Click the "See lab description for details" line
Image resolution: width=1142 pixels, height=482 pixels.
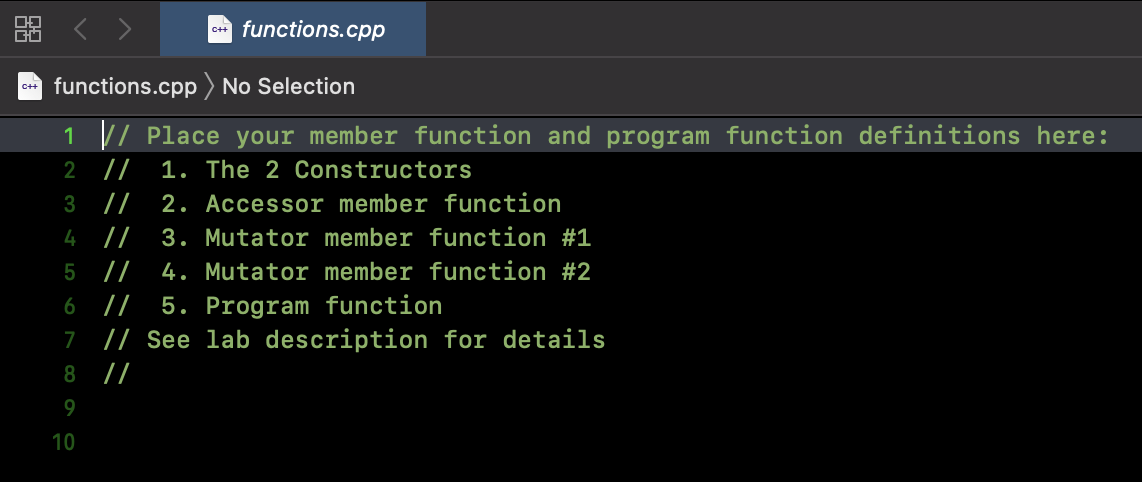pos(375,340)
